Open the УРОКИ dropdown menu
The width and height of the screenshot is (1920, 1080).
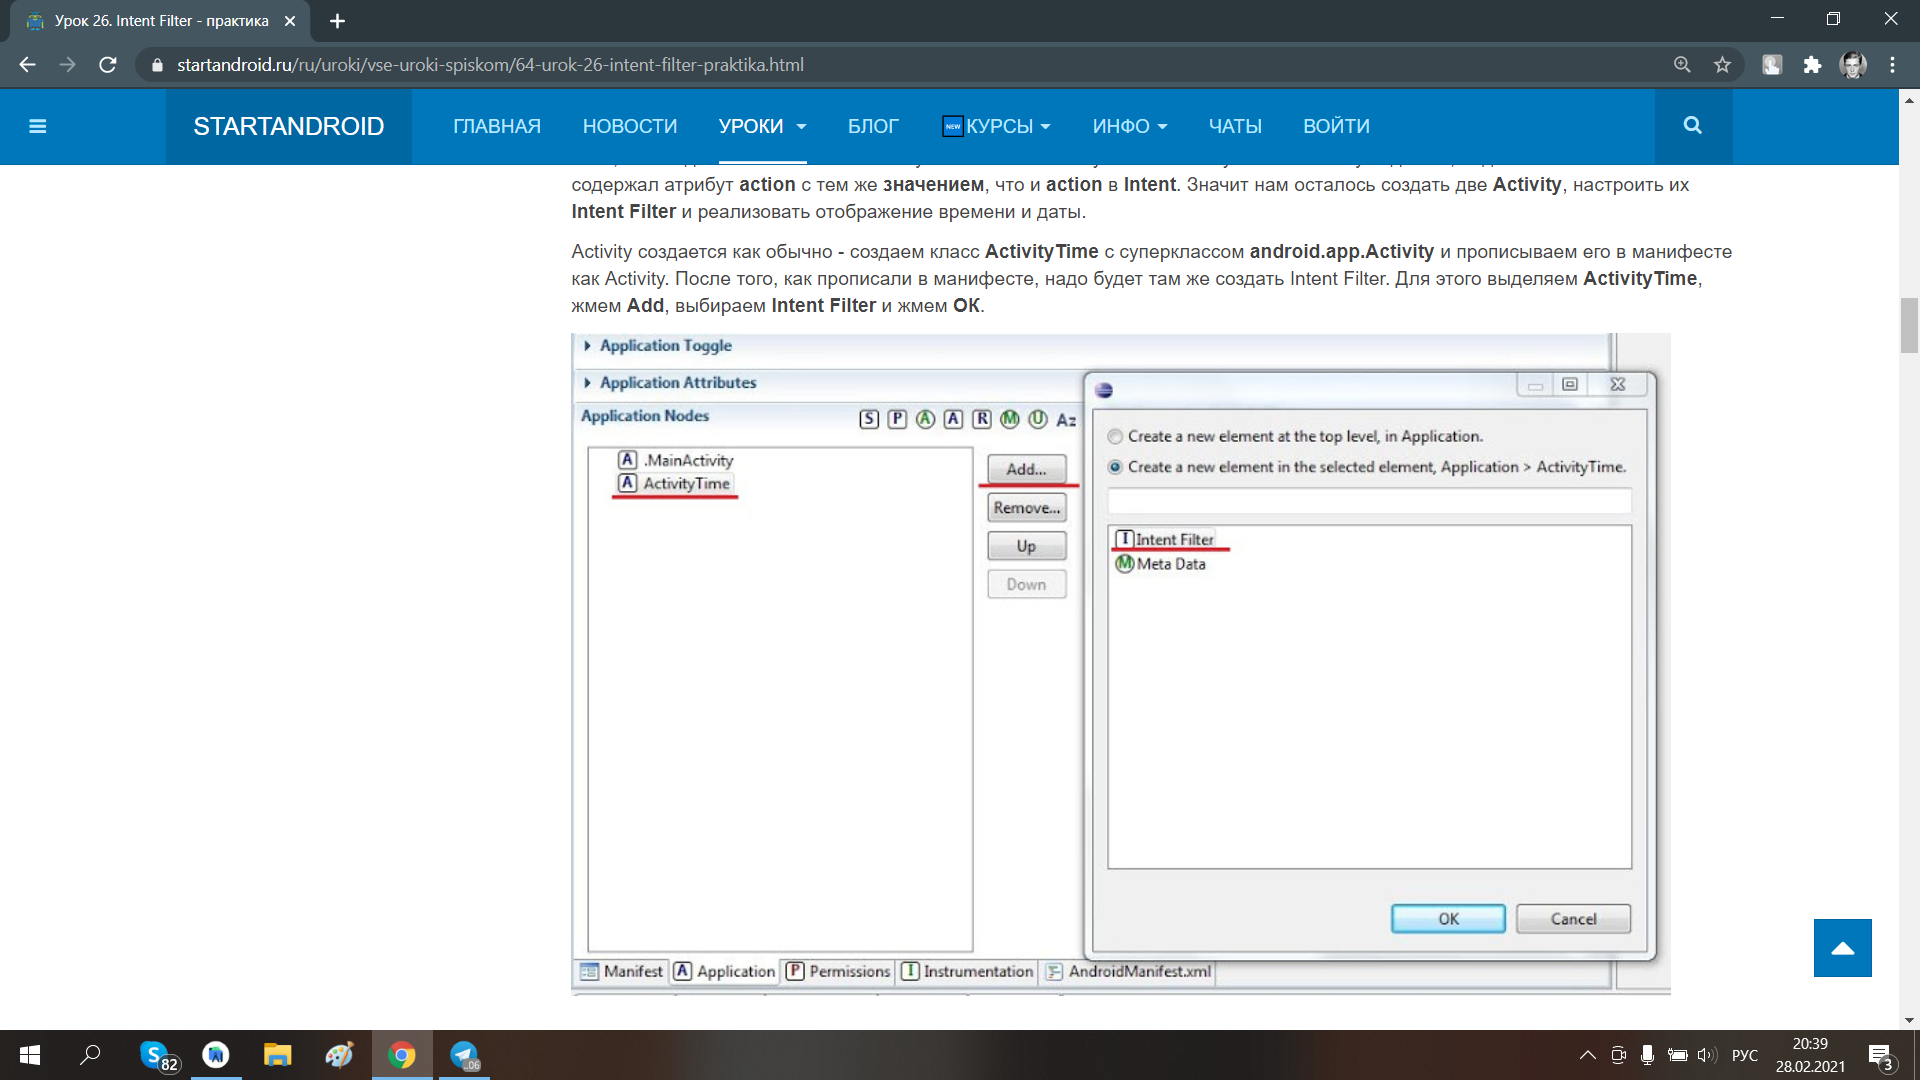pyautogui.click(x=761, y=126)
